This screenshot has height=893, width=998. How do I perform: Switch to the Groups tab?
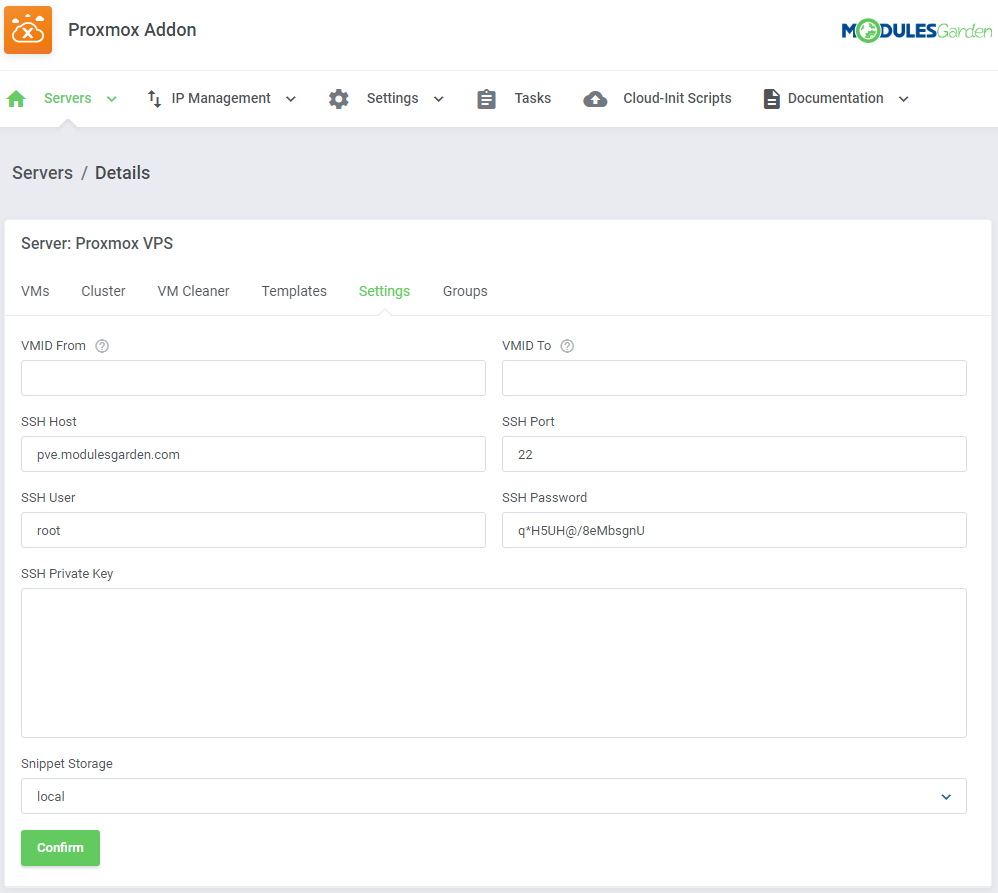click(x=465, y=291)
